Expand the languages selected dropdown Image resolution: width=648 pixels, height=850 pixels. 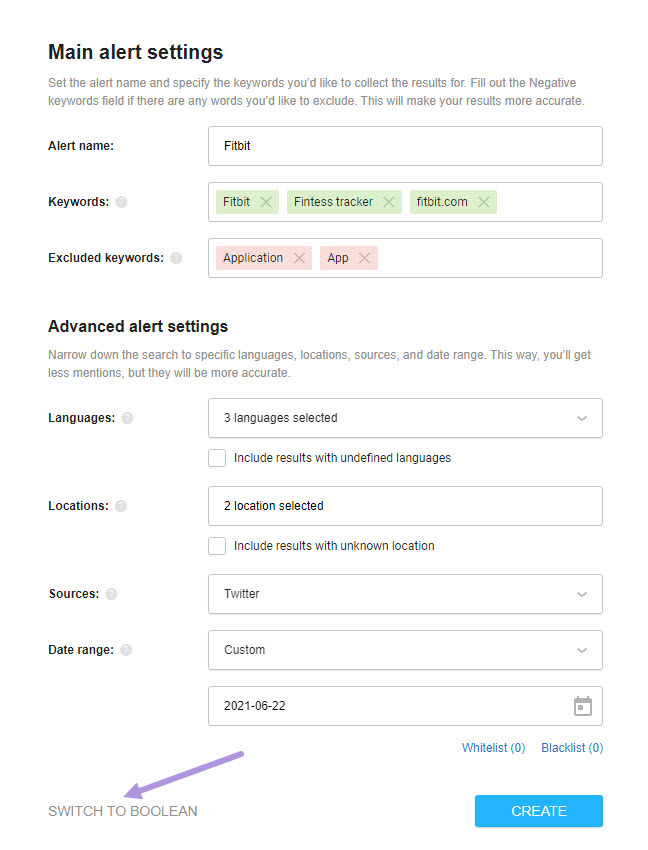(x=406, y=418)
